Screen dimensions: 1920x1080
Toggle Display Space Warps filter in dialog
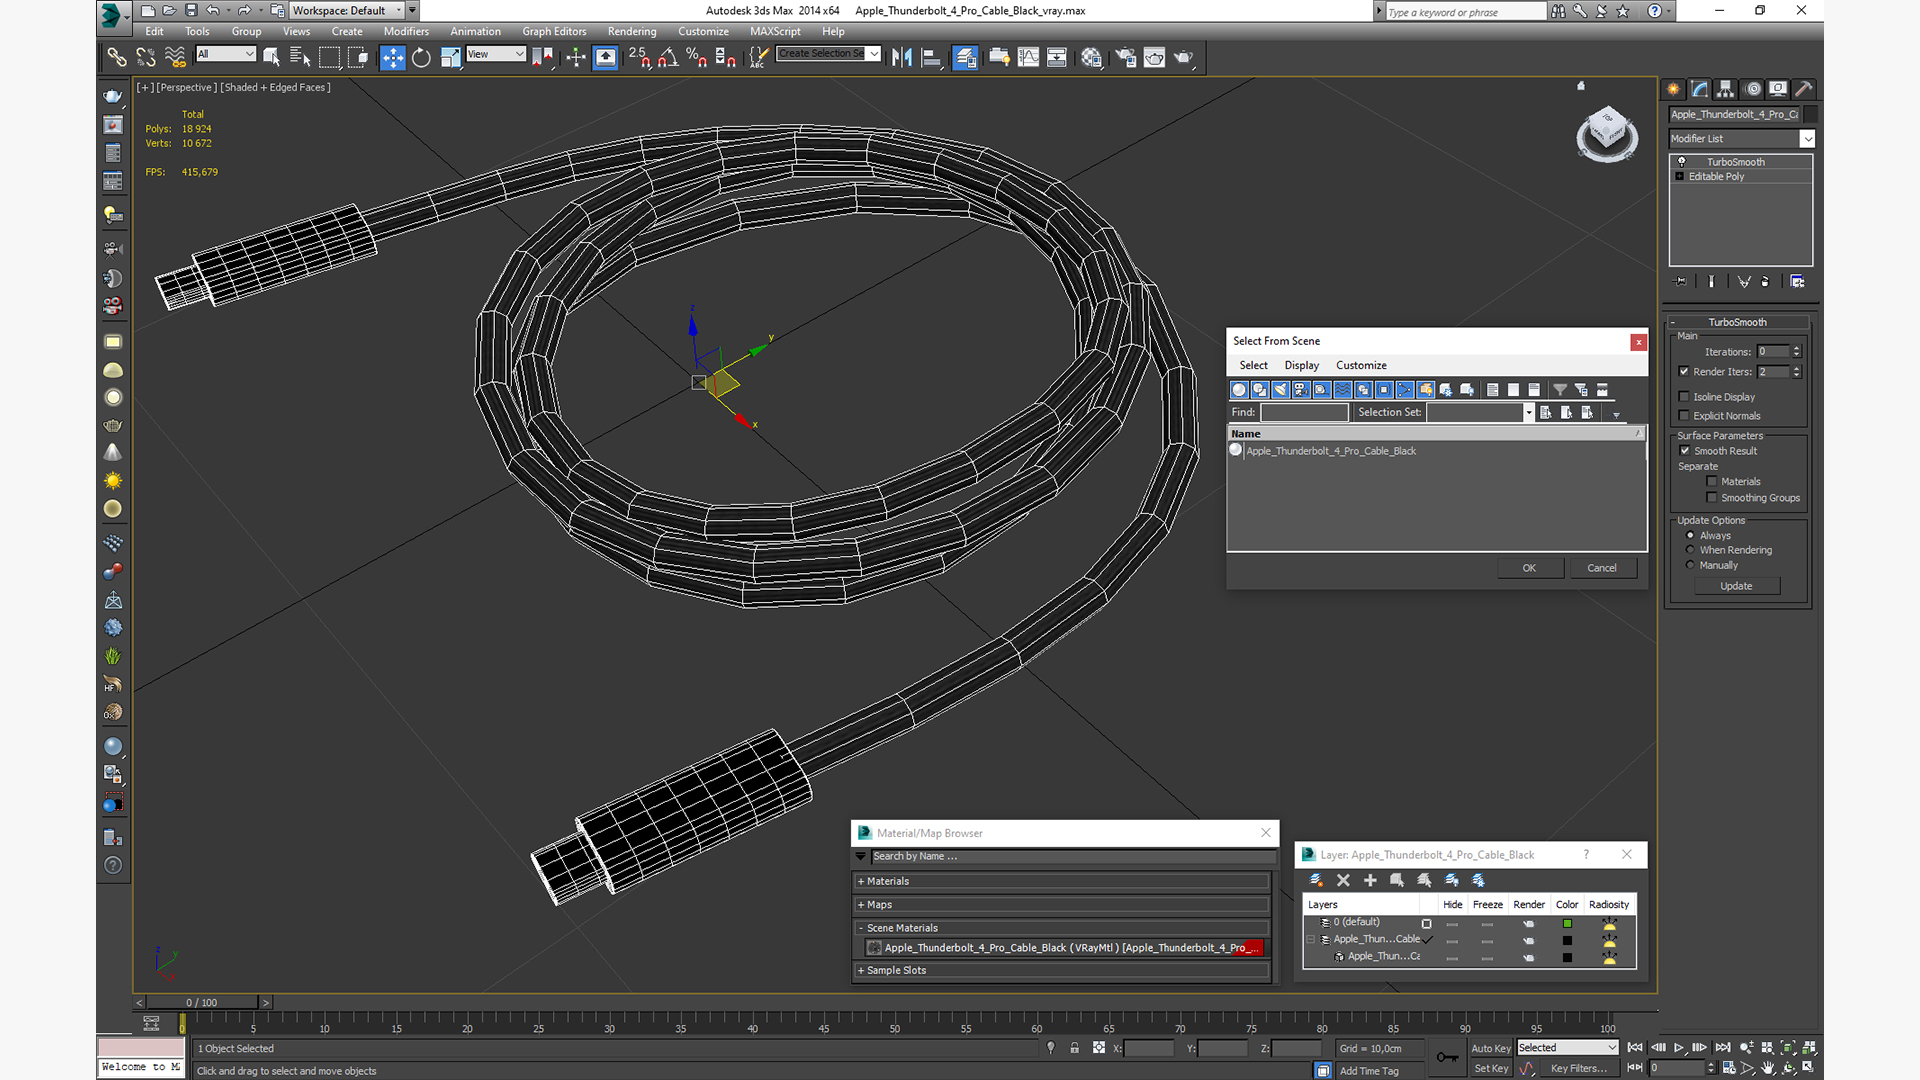[x=1342, y=390]
